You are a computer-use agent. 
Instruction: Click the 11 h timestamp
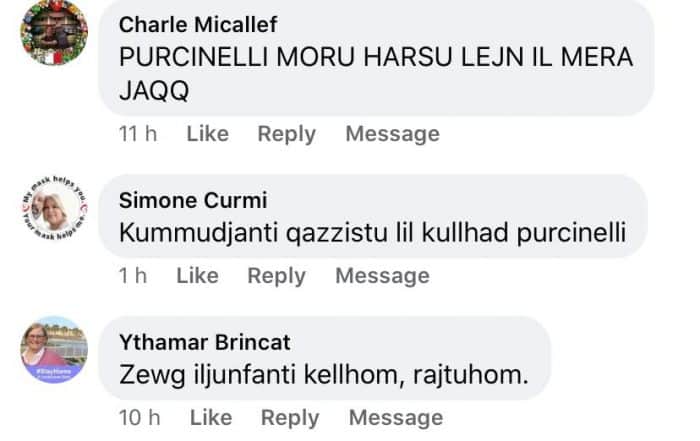click(137, 134)
